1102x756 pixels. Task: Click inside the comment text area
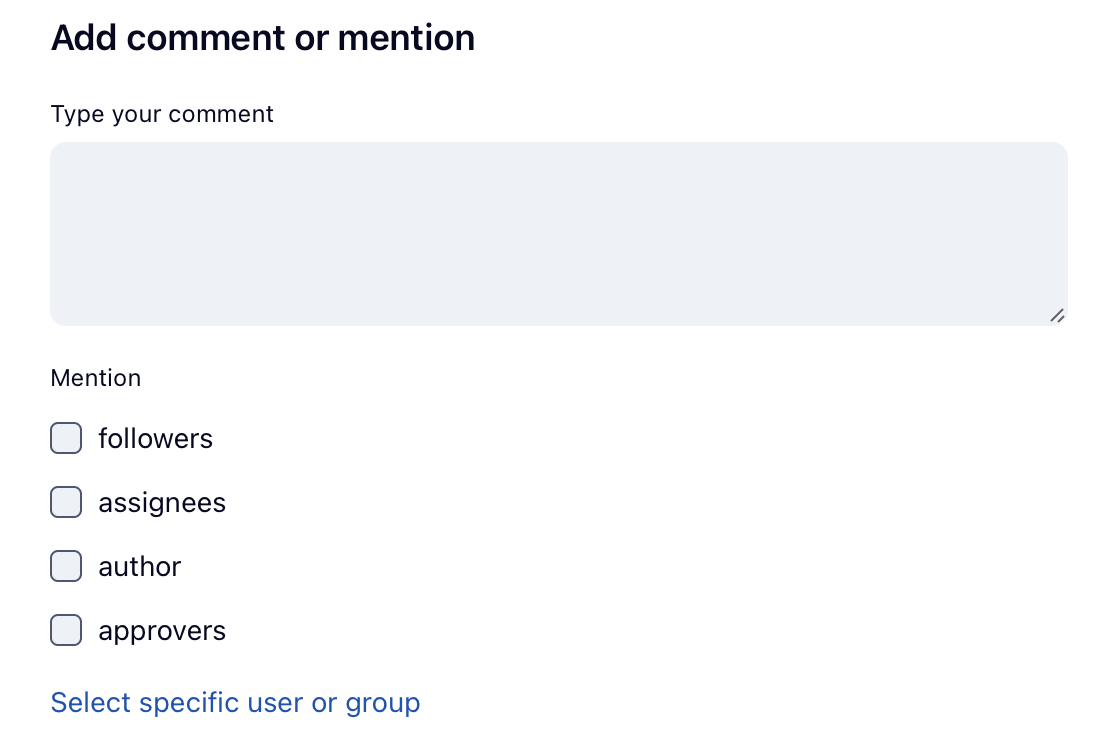click(558, 233)
